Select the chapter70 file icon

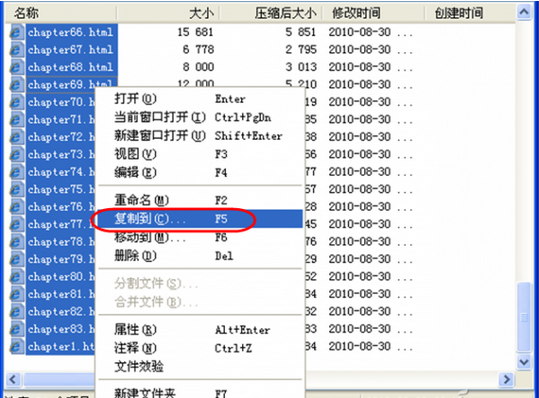(16, 102)
